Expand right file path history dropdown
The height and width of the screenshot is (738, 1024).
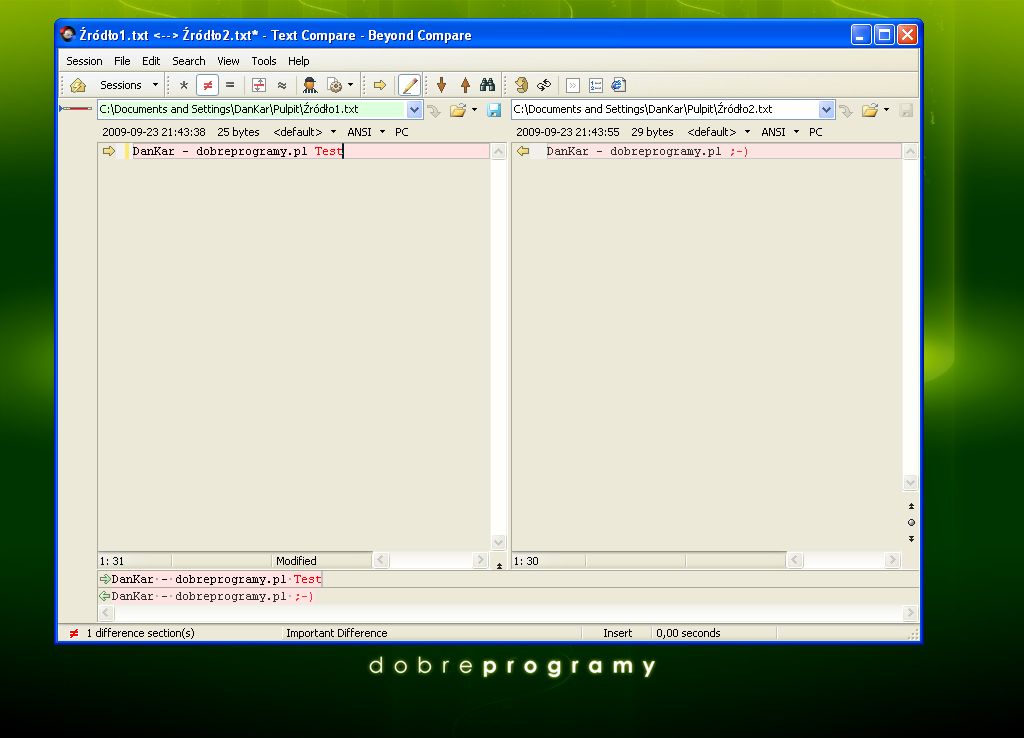pos(826,110)
